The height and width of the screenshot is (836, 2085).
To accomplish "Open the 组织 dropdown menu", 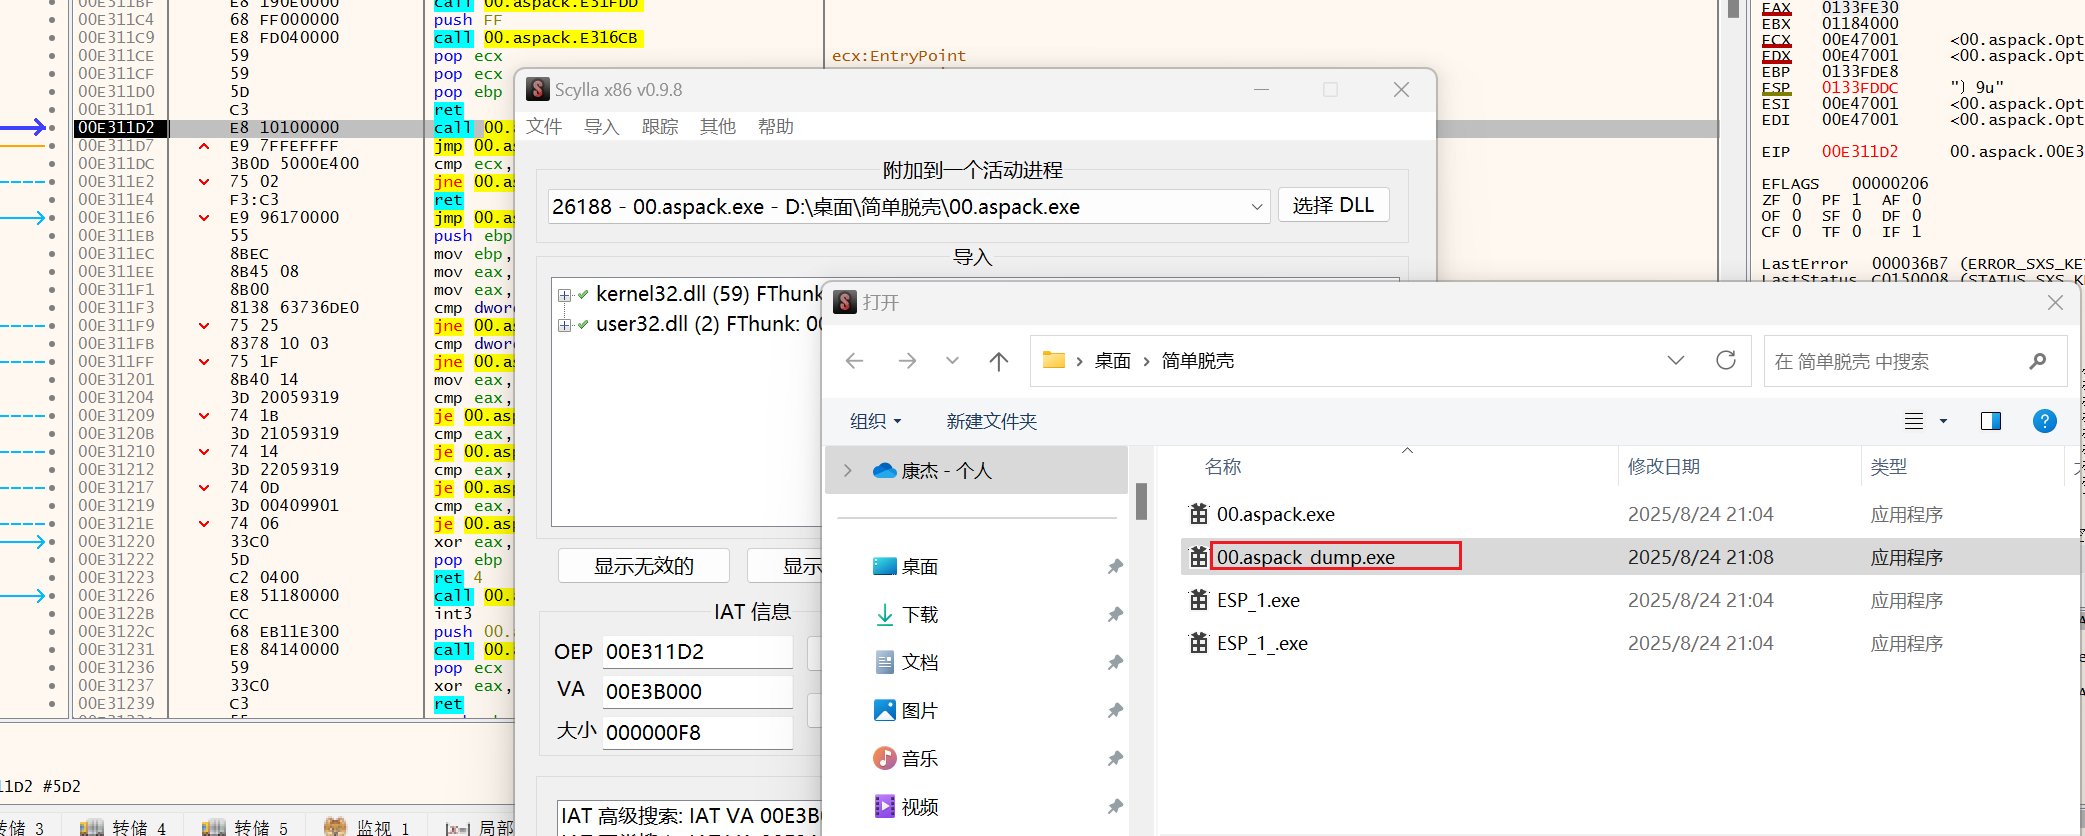I will (875, 421).
